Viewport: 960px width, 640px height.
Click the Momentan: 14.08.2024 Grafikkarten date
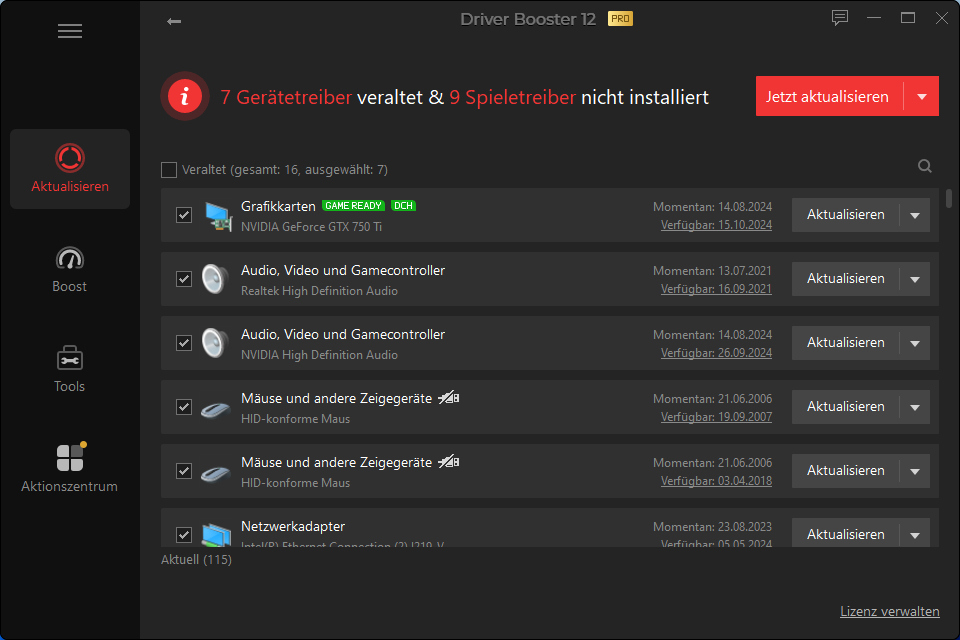pos(712,207)
